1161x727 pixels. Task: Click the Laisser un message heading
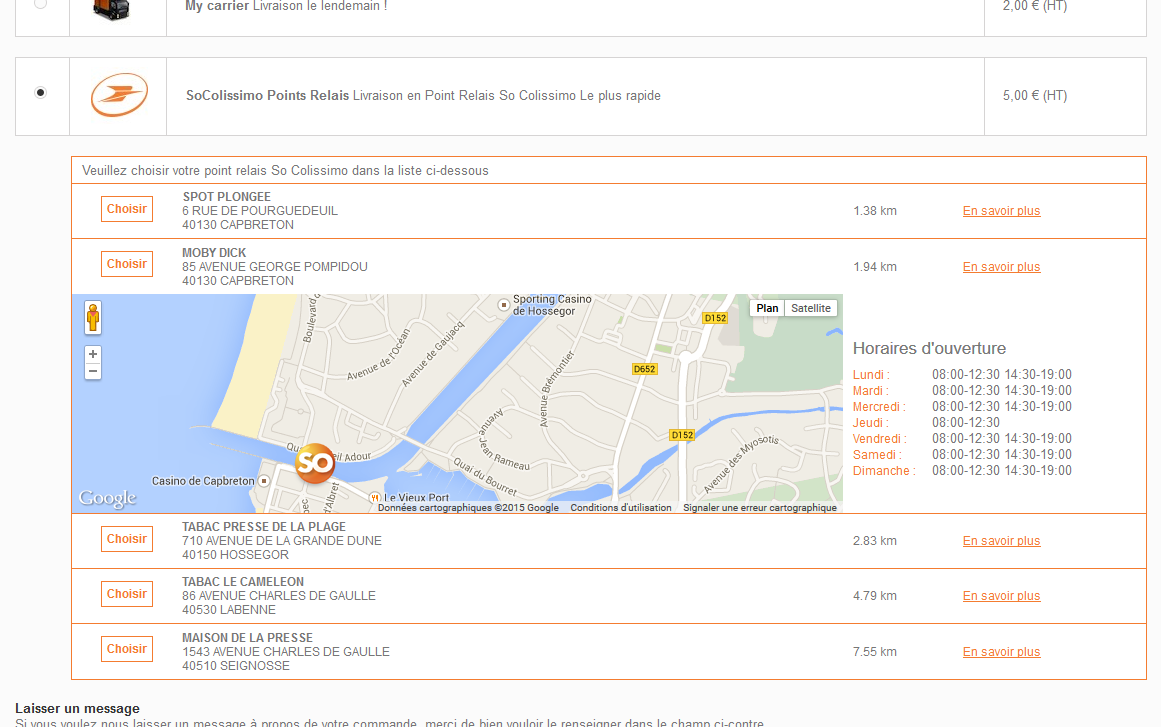coord(78,708)
